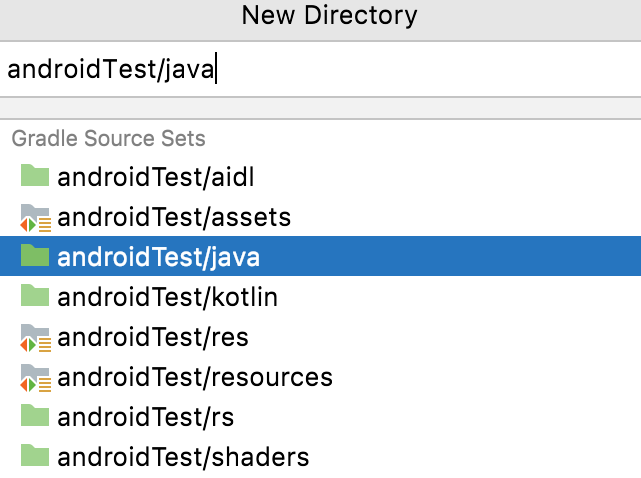Click the androidTest/shaders folder icon
Screen dimensions: 641x478
[x=35, y=457]
